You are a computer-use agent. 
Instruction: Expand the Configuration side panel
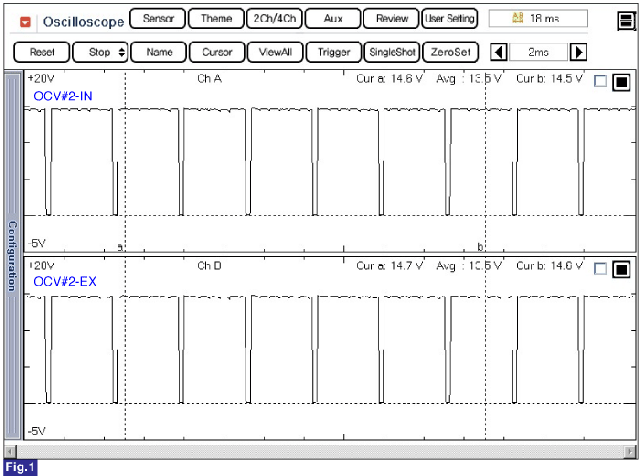[x=13, y=256]
